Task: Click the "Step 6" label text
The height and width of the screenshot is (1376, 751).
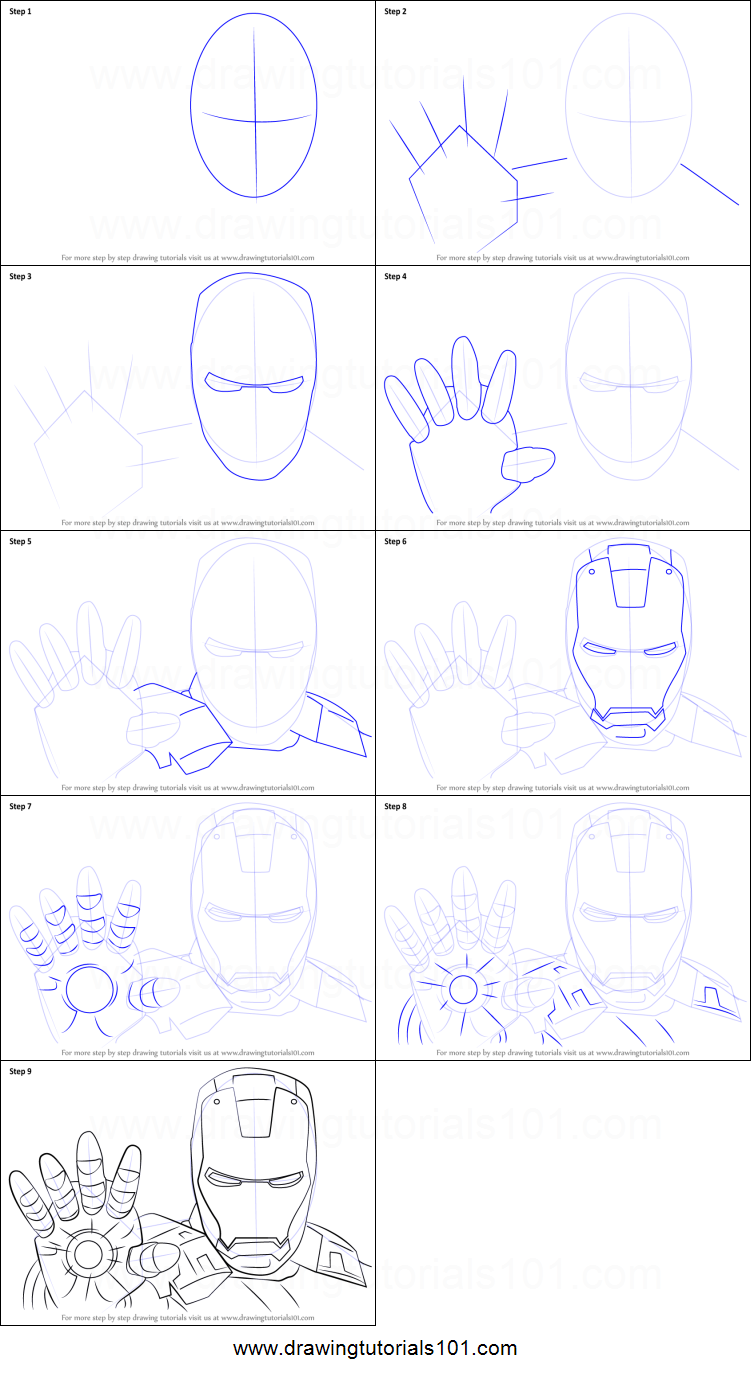Action: pyautogui.click(x=396, y=541)
